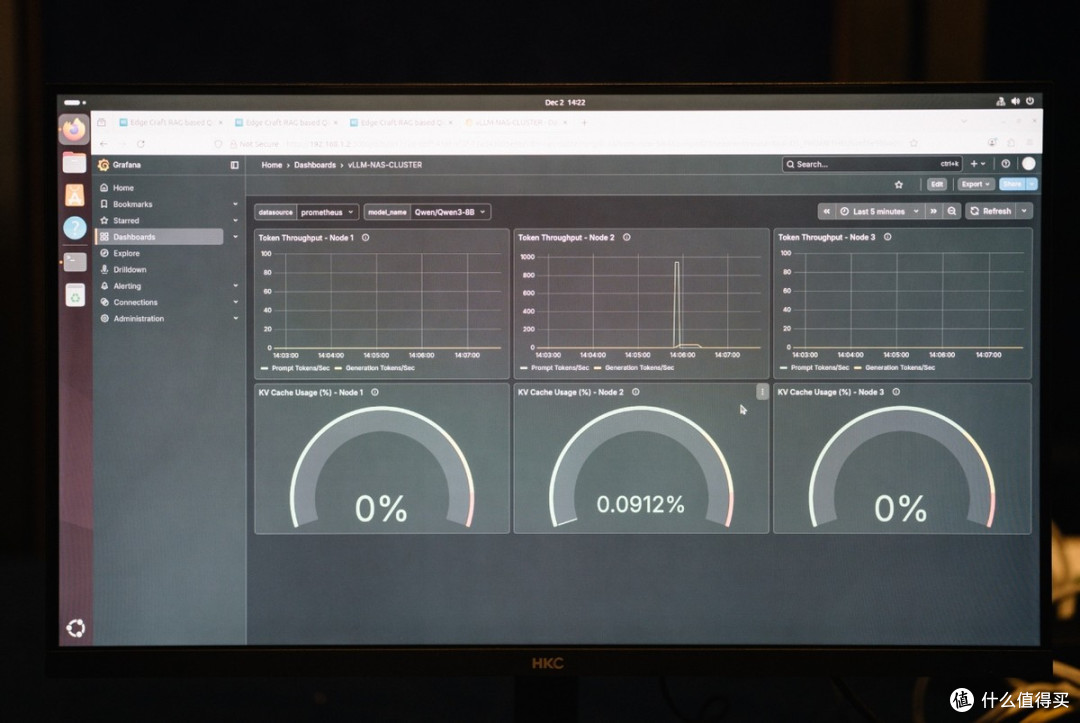Open the model_name Qwen/Qwen3-8B dropdown
1080x723 pixels.
(450, 212)
